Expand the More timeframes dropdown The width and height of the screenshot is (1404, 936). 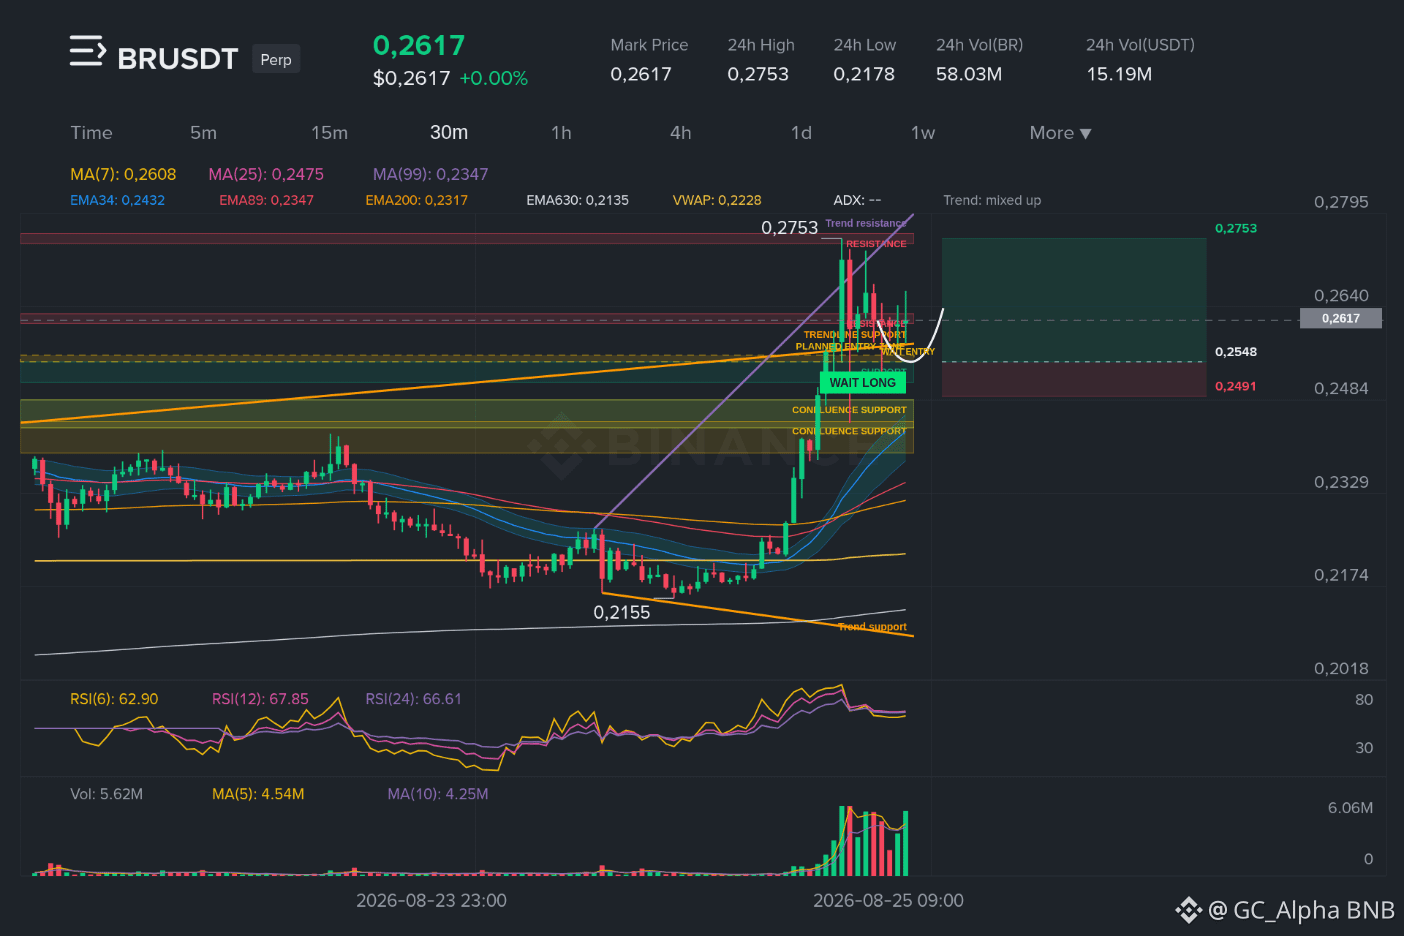(x=1060, y=133)
